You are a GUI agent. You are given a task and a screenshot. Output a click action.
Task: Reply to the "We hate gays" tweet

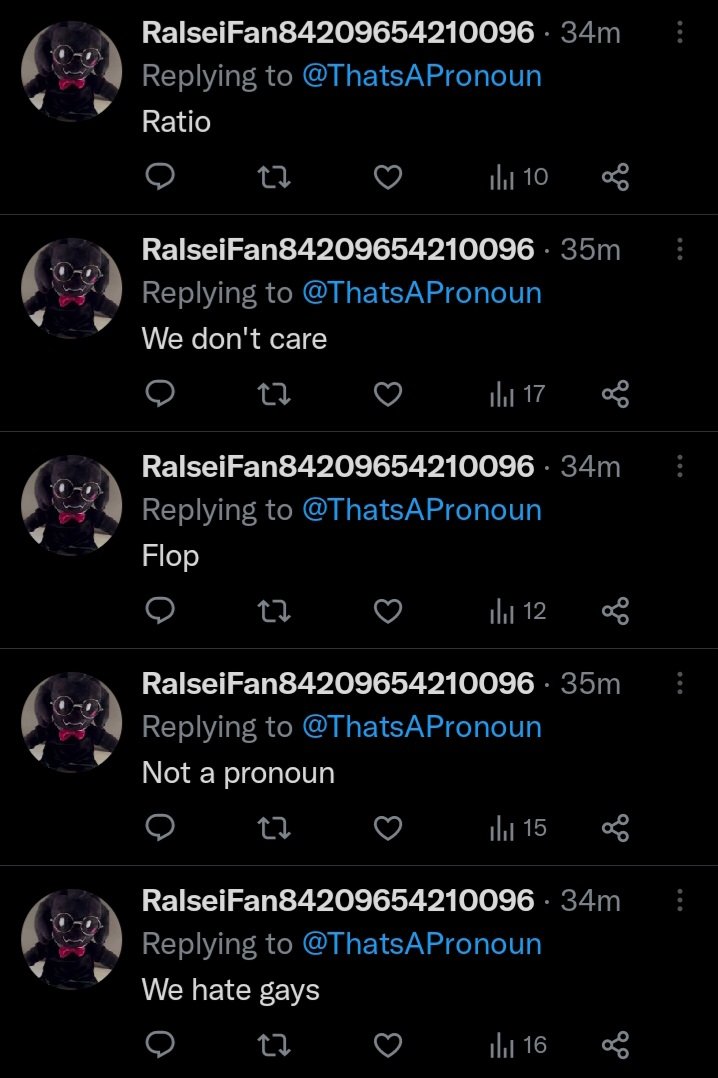(x=160, y=1044)
